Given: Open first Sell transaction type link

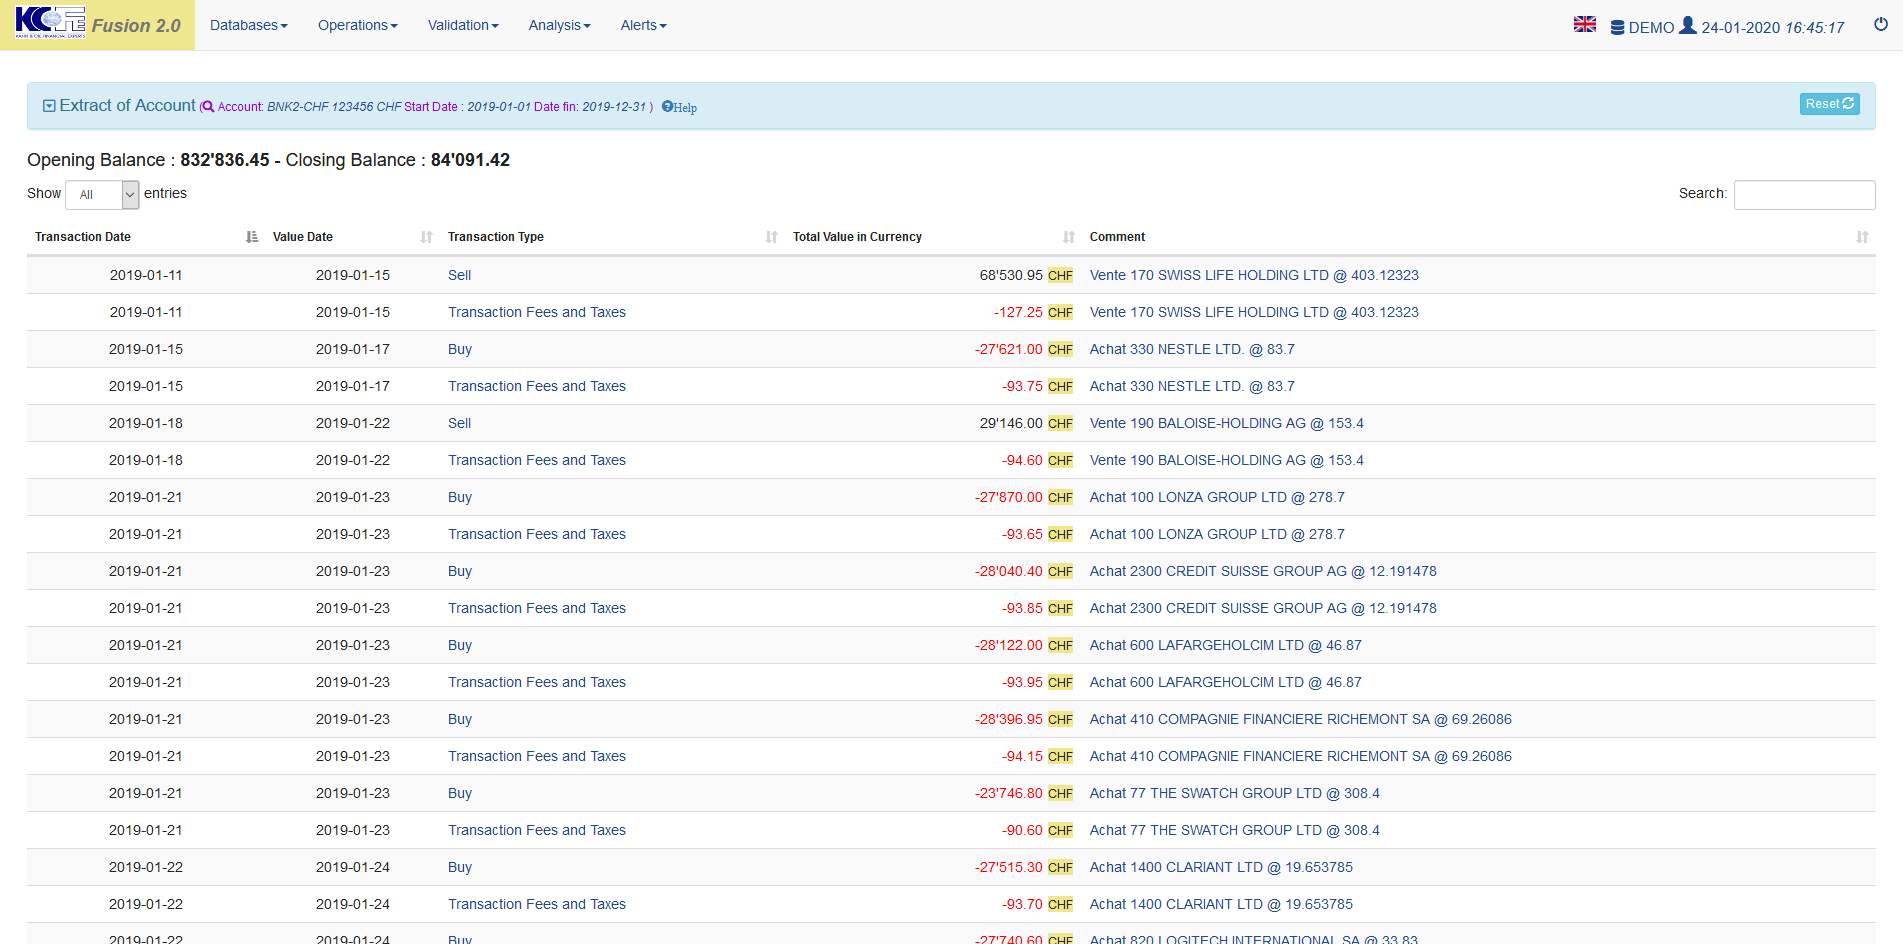Looking at the screenshot, I should click(459, 275).
